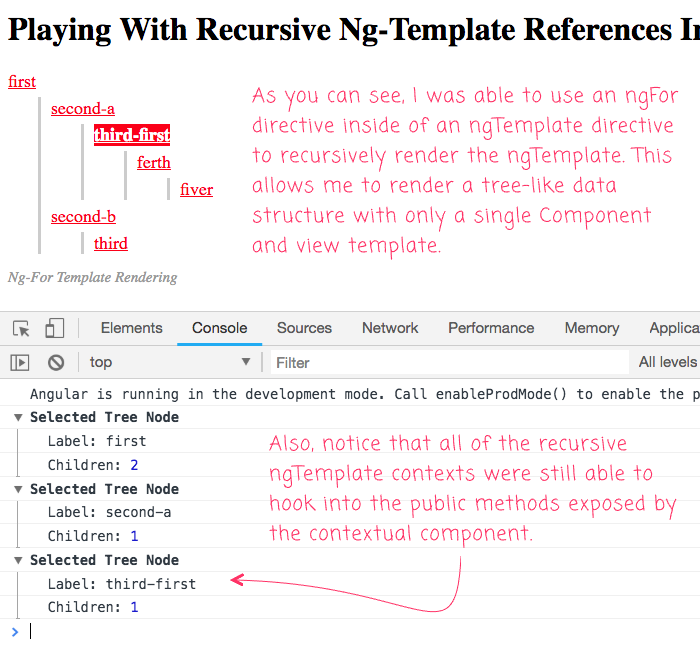The width and height of the screenshot is (700, 651).
Task: Toggle the device toolbar icon
Action: 54,328
